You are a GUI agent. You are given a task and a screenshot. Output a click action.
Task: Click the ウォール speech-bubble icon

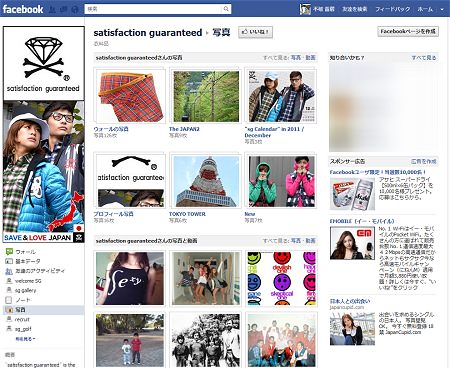[9, 252]
